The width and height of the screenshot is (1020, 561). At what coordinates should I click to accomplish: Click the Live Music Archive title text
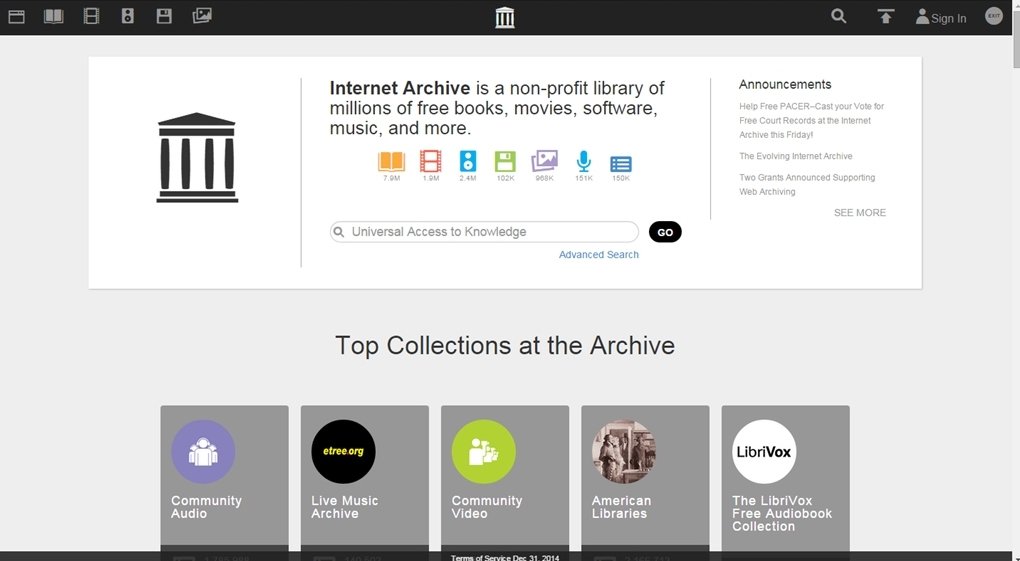345,507
